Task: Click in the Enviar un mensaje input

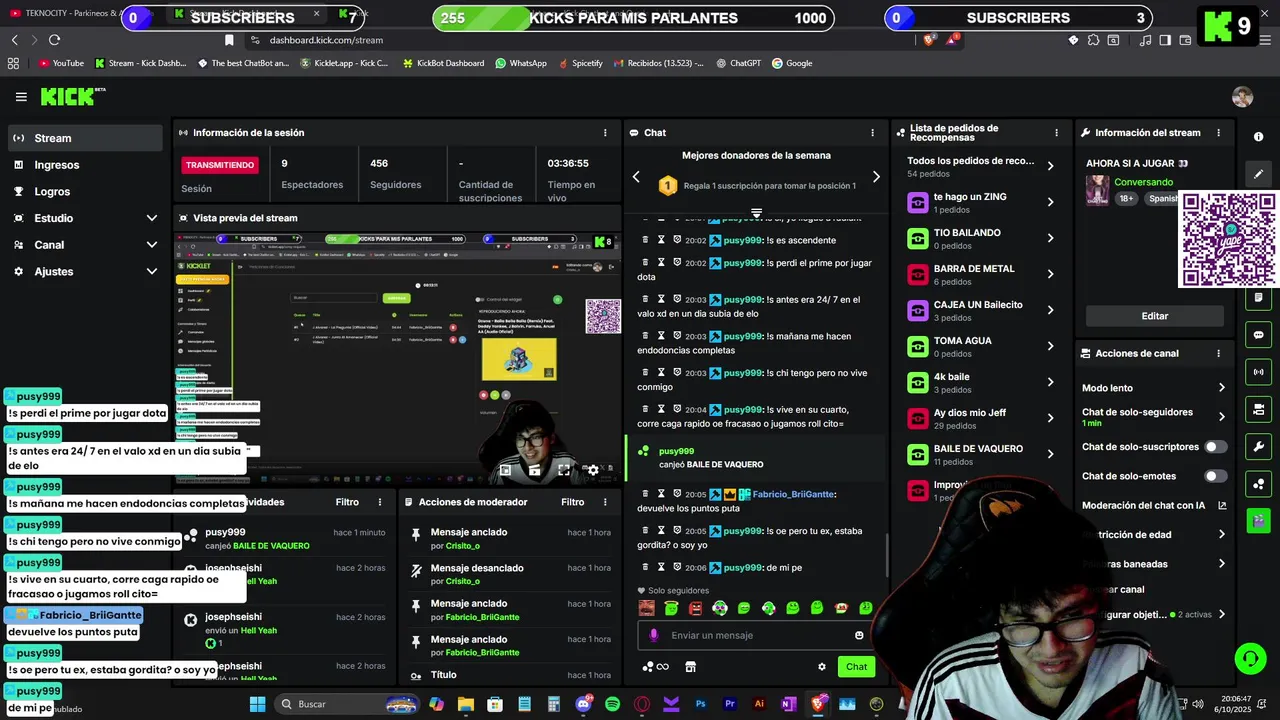Action: pos(755,635)
